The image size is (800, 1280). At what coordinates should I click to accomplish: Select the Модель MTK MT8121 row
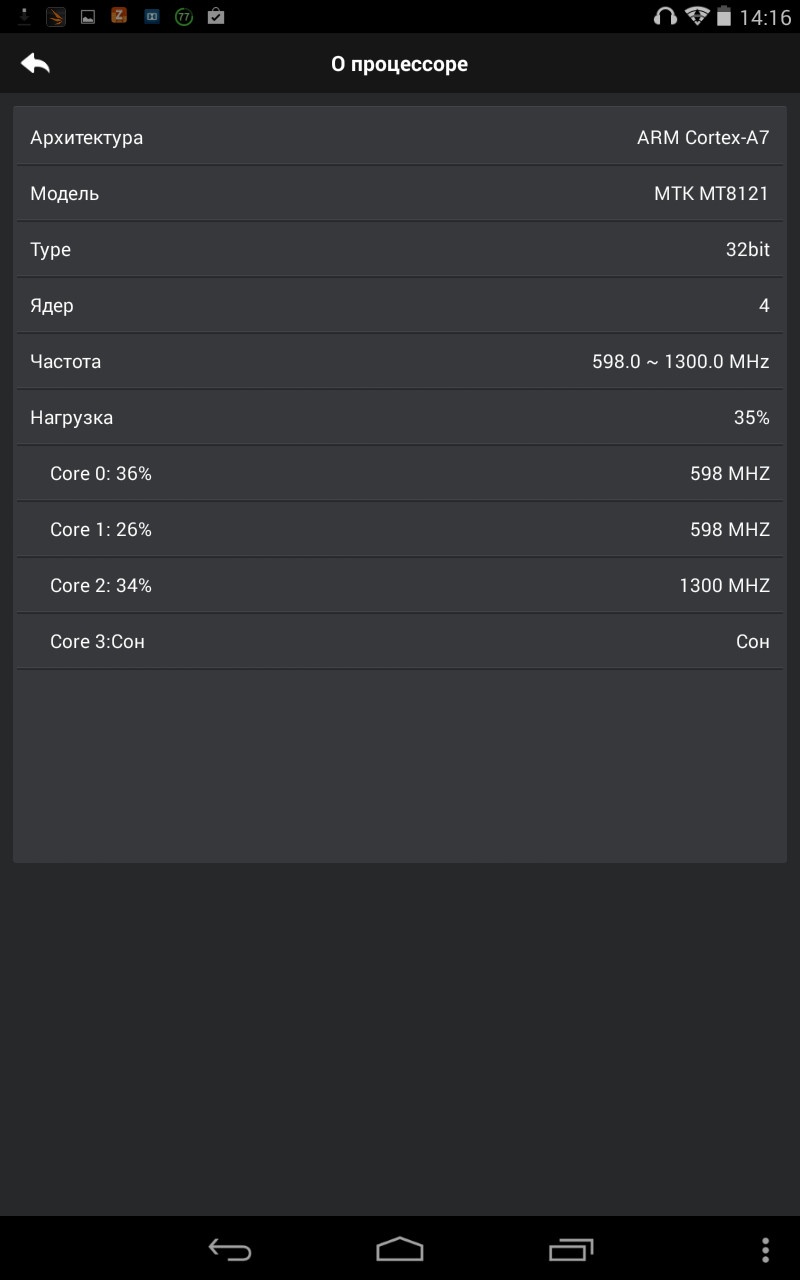click(400, 194)
